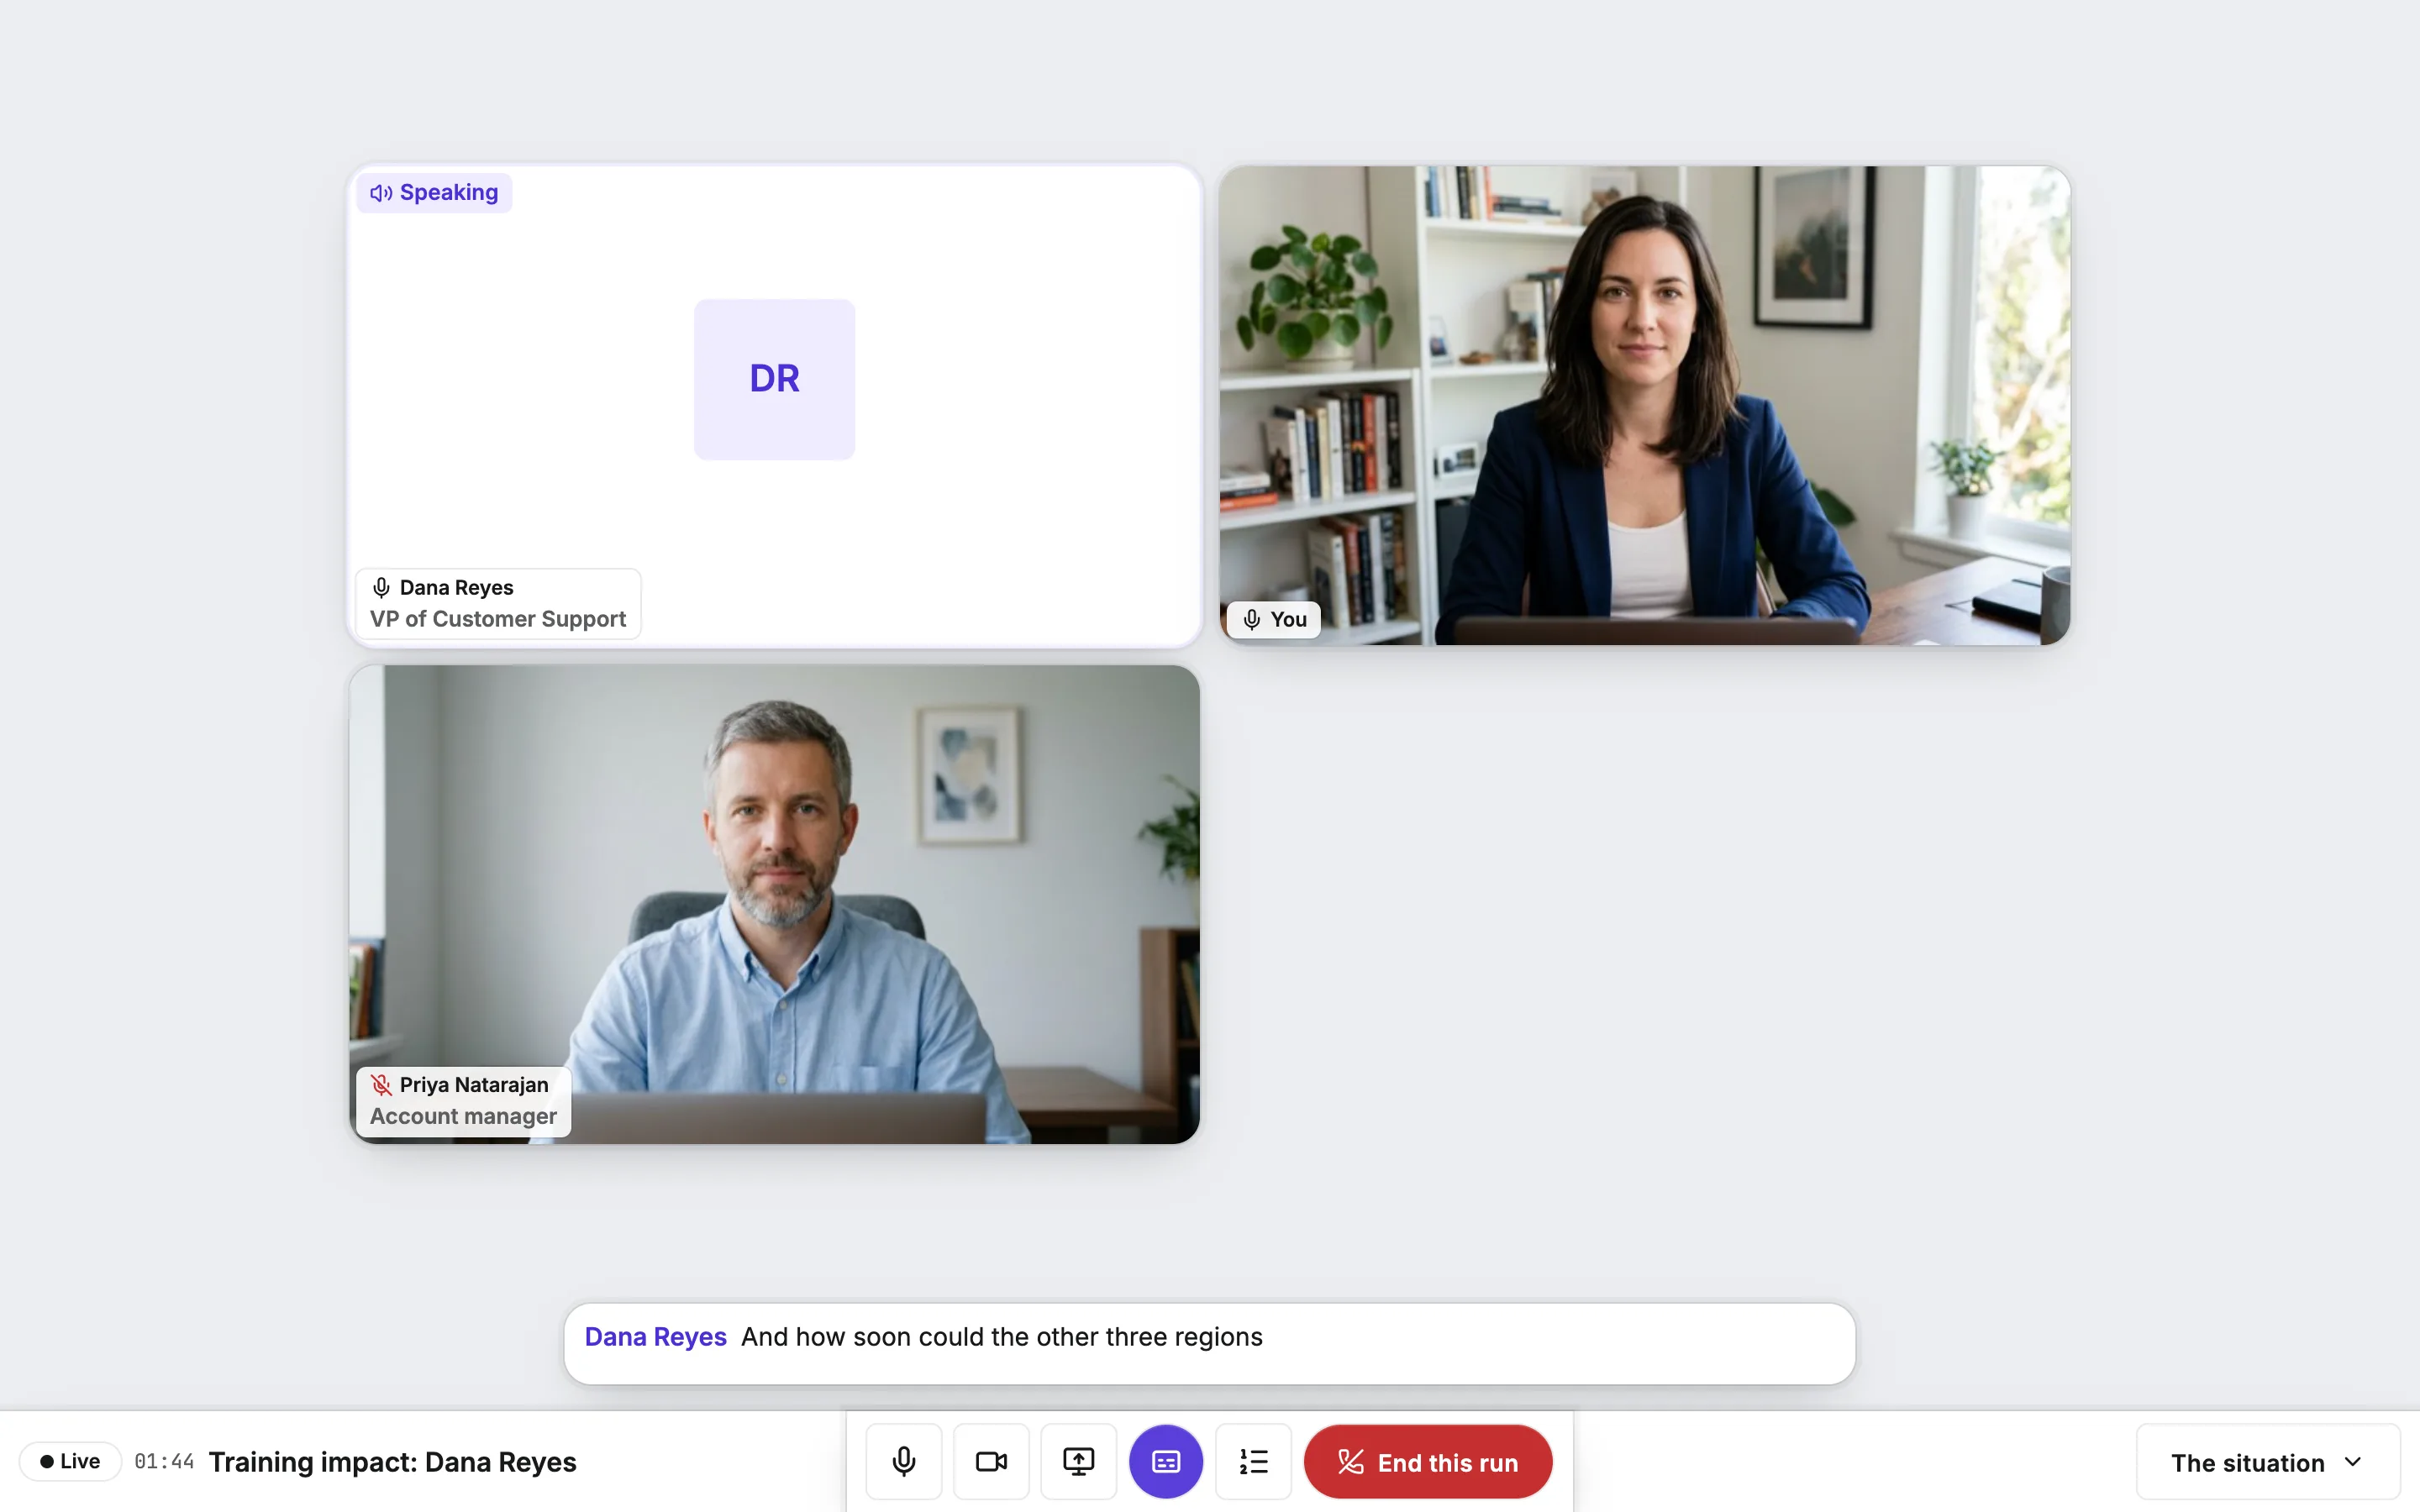Select Priya Natarajan's video tile
Screen dimensions: 2420x1512
click(774, 904)
